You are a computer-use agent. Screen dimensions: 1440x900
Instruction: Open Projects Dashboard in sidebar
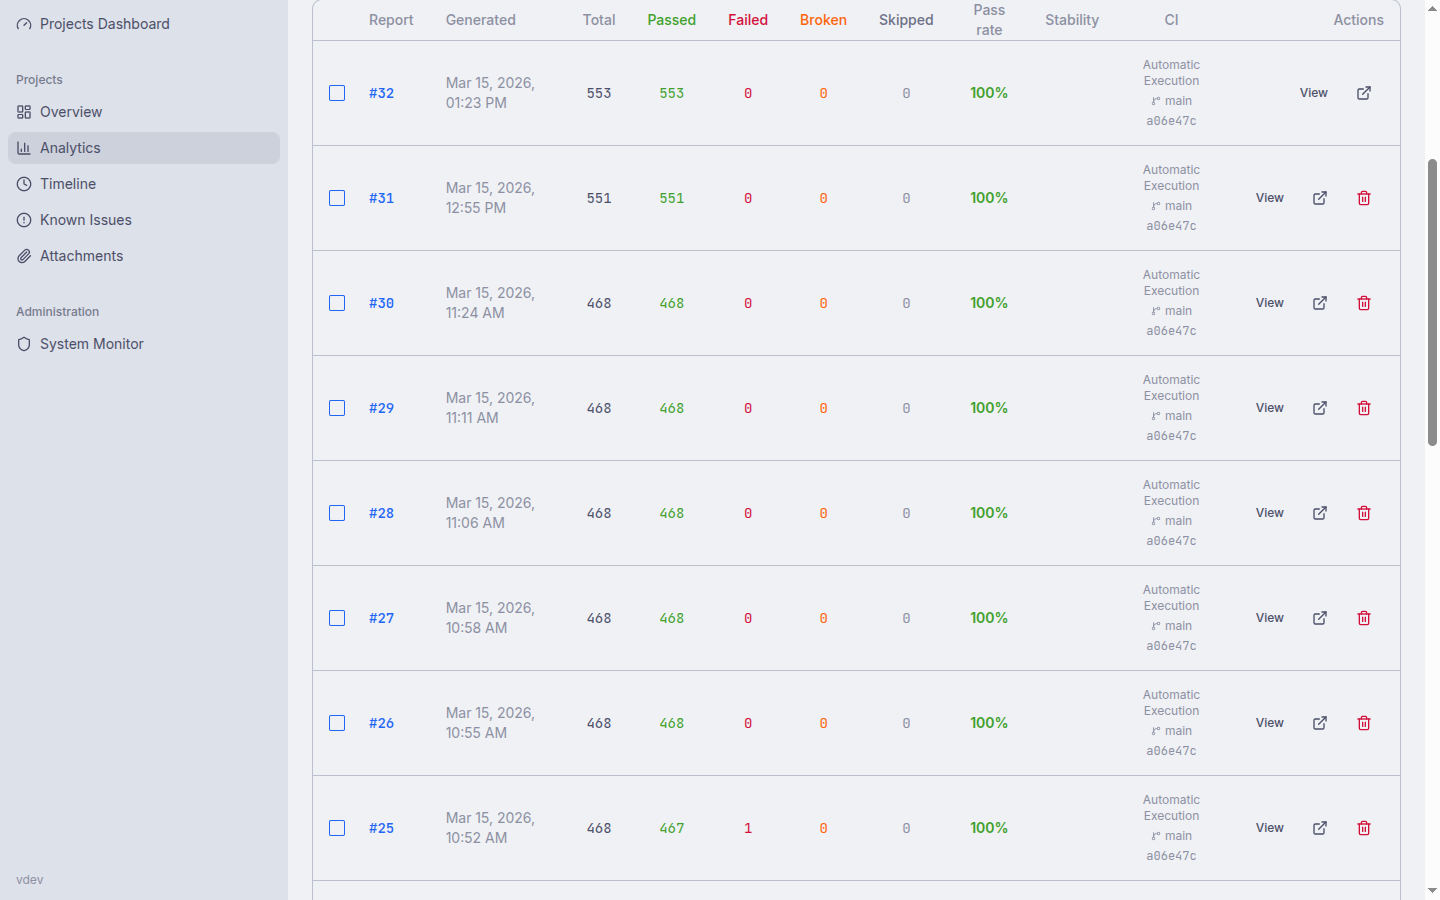144,24
